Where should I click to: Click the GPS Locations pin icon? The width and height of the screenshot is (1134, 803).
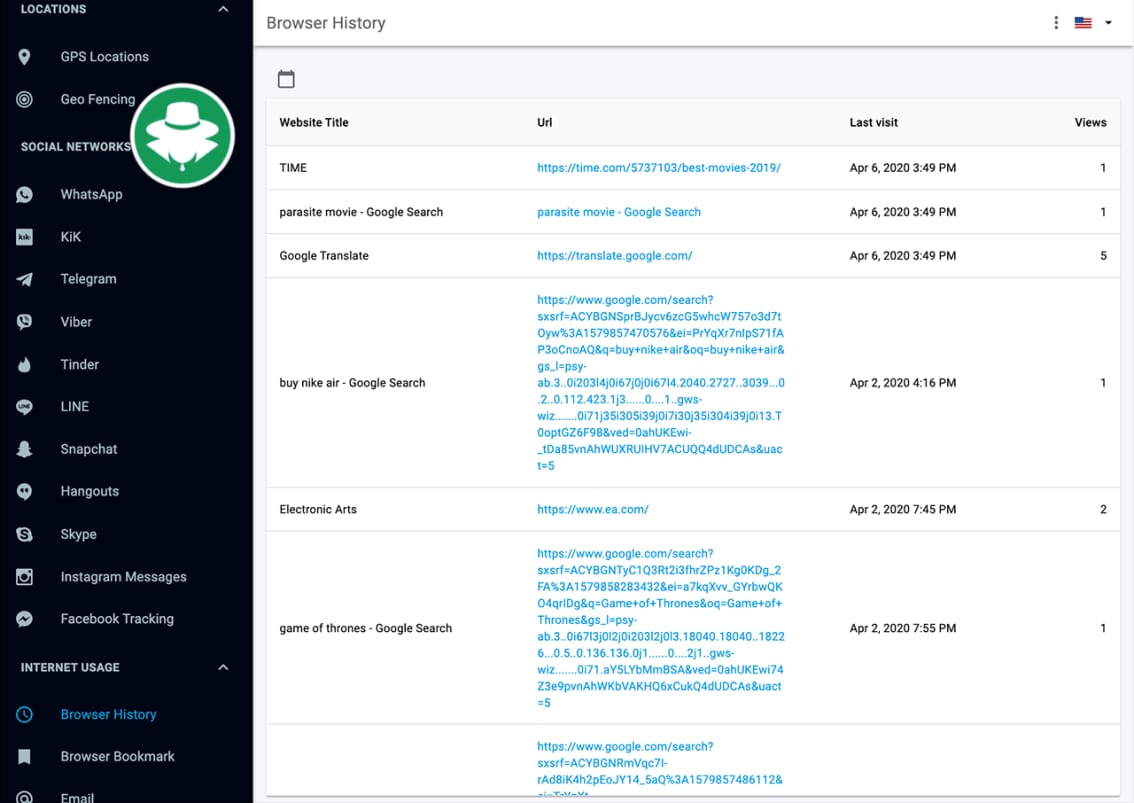click(x=25, y=57)
